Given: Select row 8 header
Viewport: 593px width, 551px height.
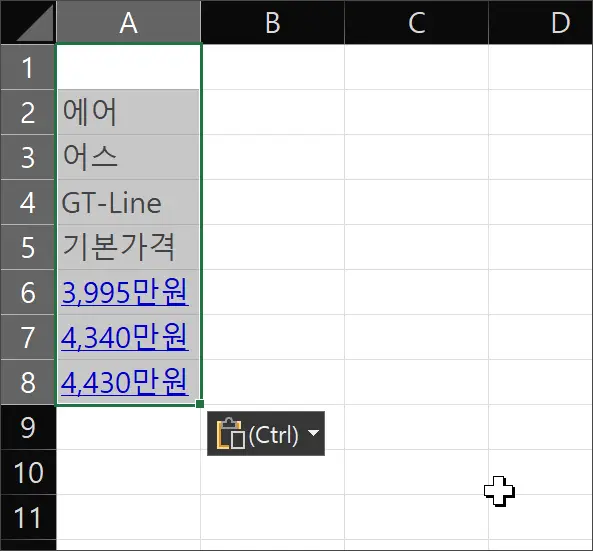Looking at the screenshot, I should 28,382.
